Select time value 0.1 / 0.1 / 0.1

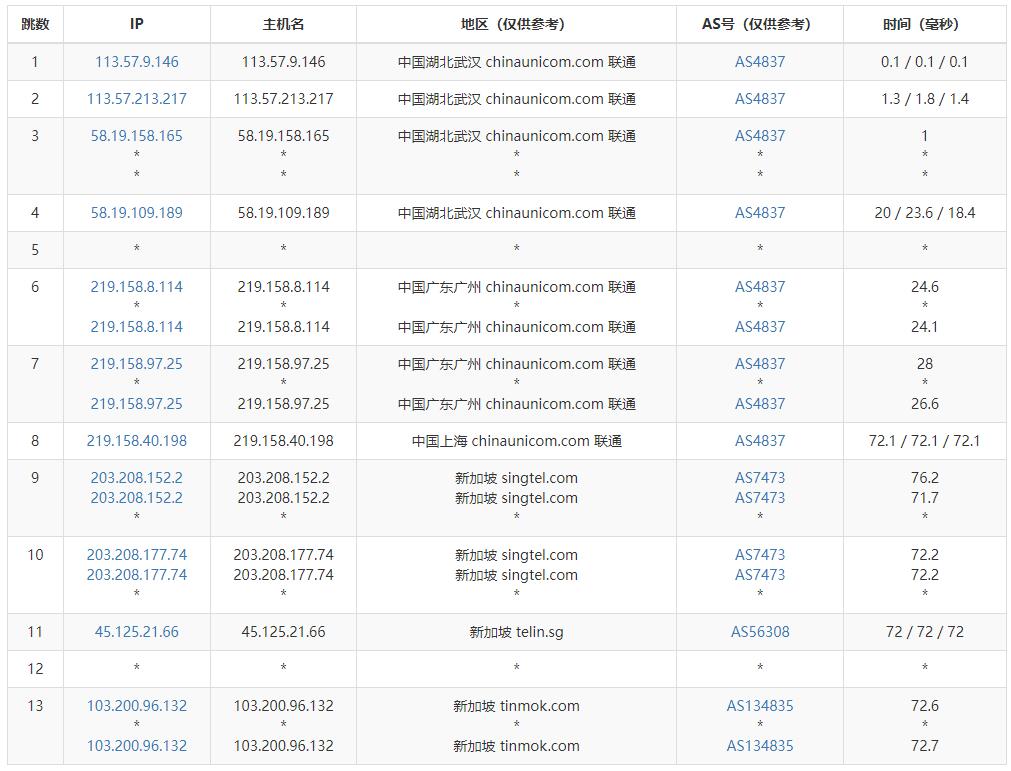click(925, 62)
